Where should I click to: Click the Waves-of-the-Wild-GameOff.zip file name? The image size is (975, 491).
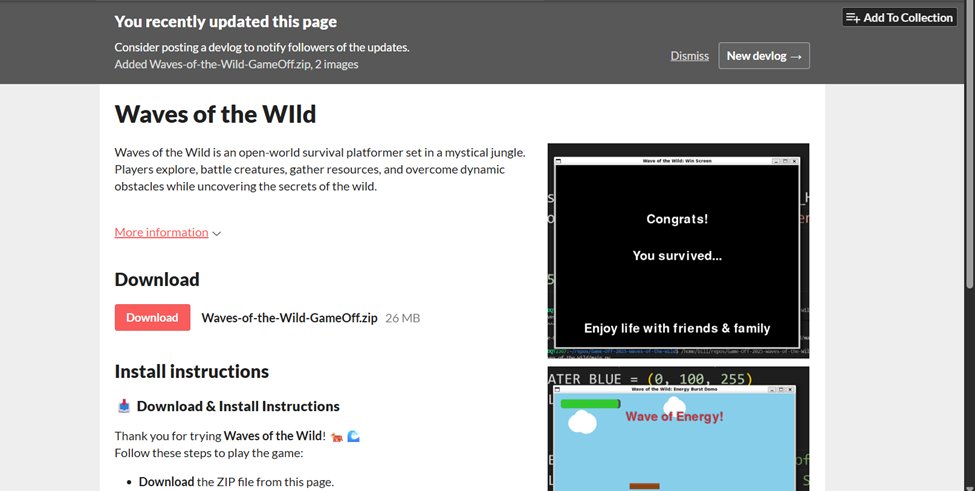pos(289,318)
